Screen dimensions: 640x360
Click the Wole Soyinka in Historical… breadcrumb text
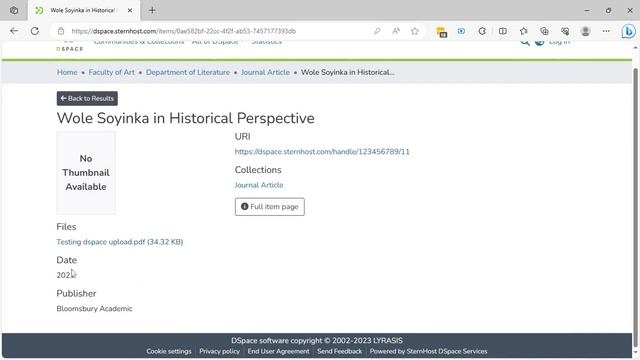(x=348, y=72)
